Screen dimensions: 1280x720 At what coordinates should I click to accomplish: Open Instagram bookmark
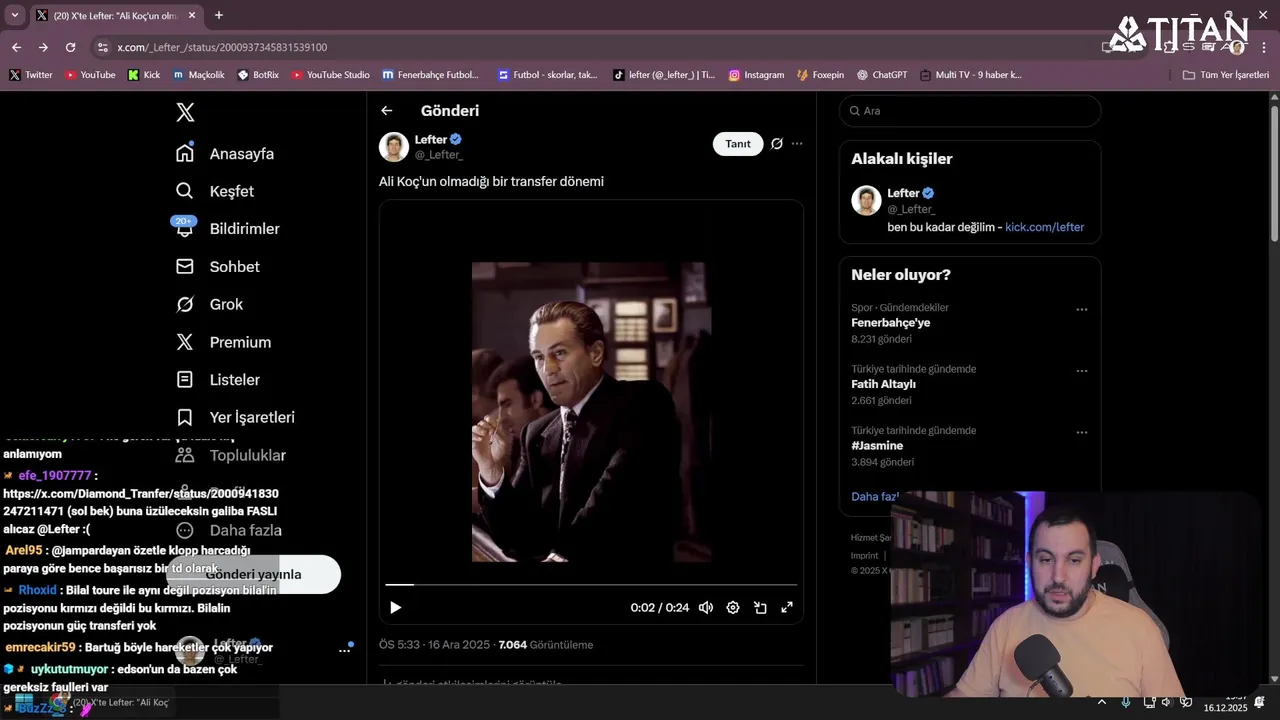[756, 75]
